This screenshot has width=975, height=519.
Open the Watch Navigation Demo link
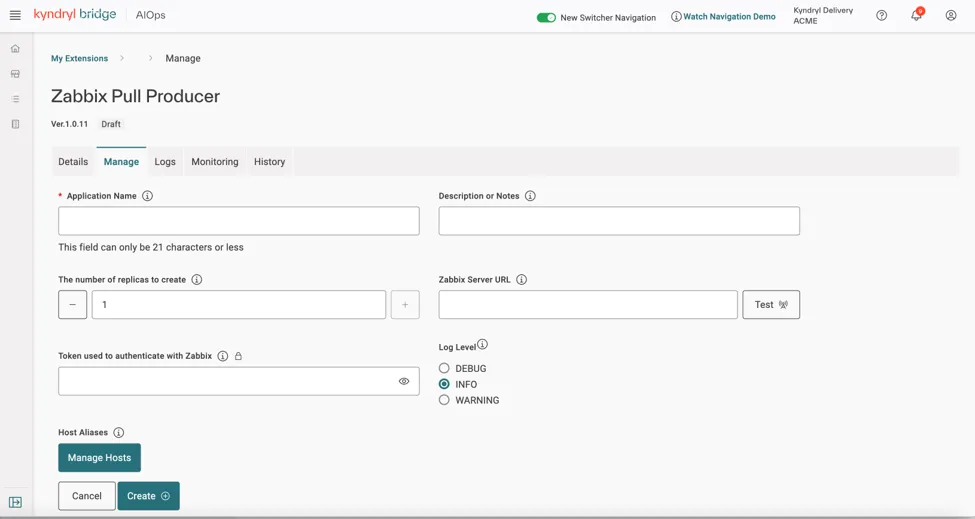(729, 17)
